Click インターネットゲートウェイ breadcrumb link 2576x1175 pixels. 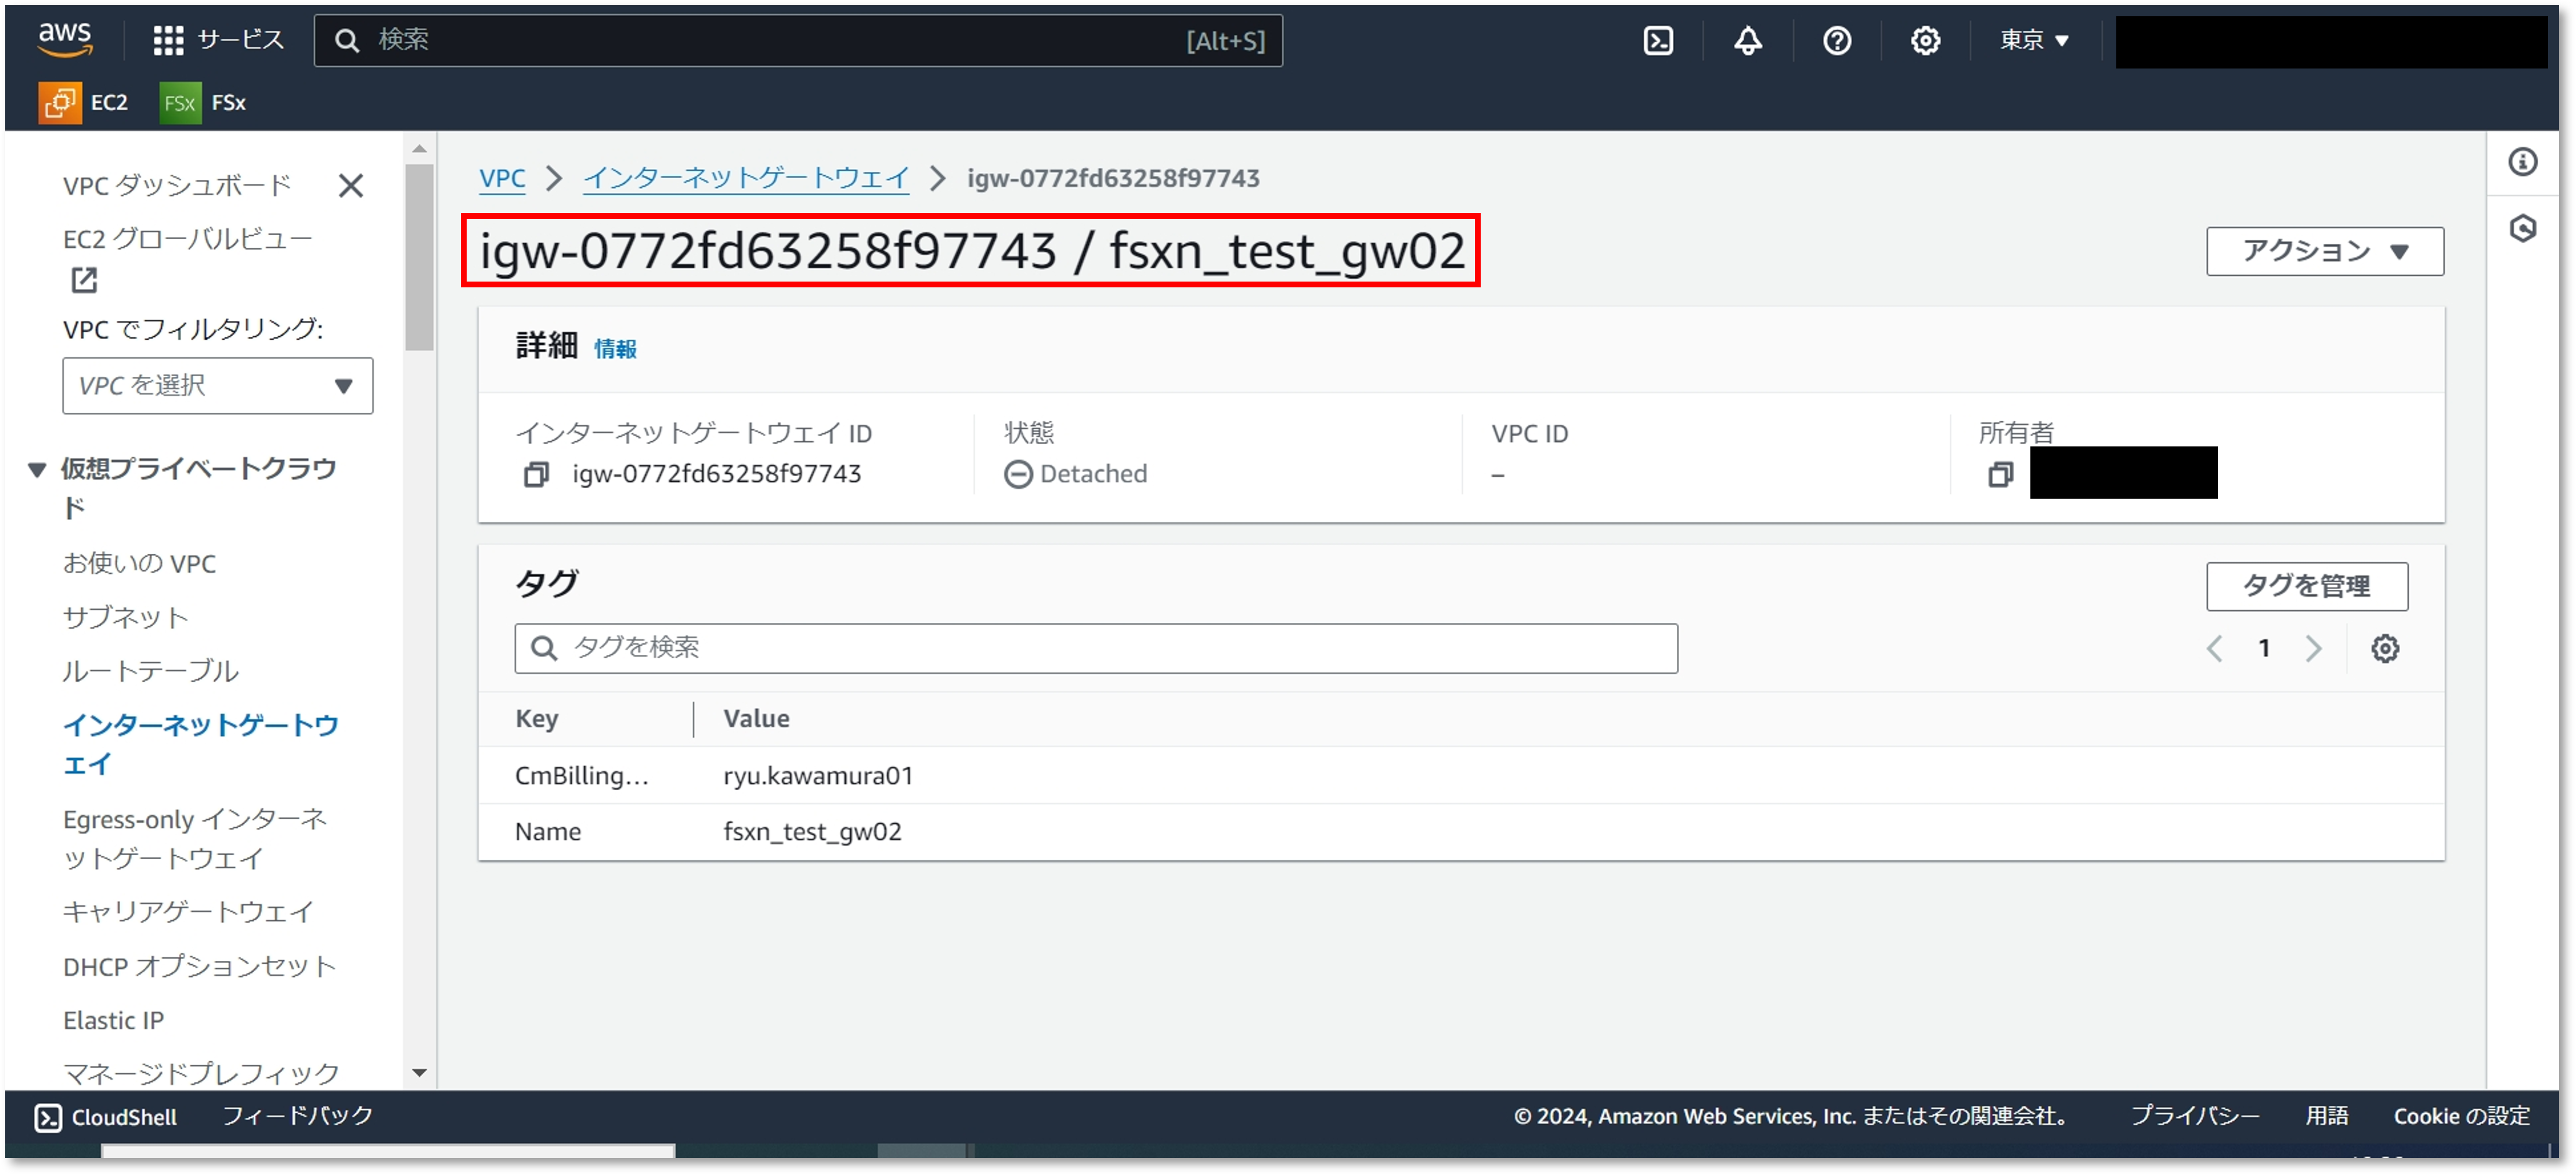pyautogui.click(x=745, y=178)
